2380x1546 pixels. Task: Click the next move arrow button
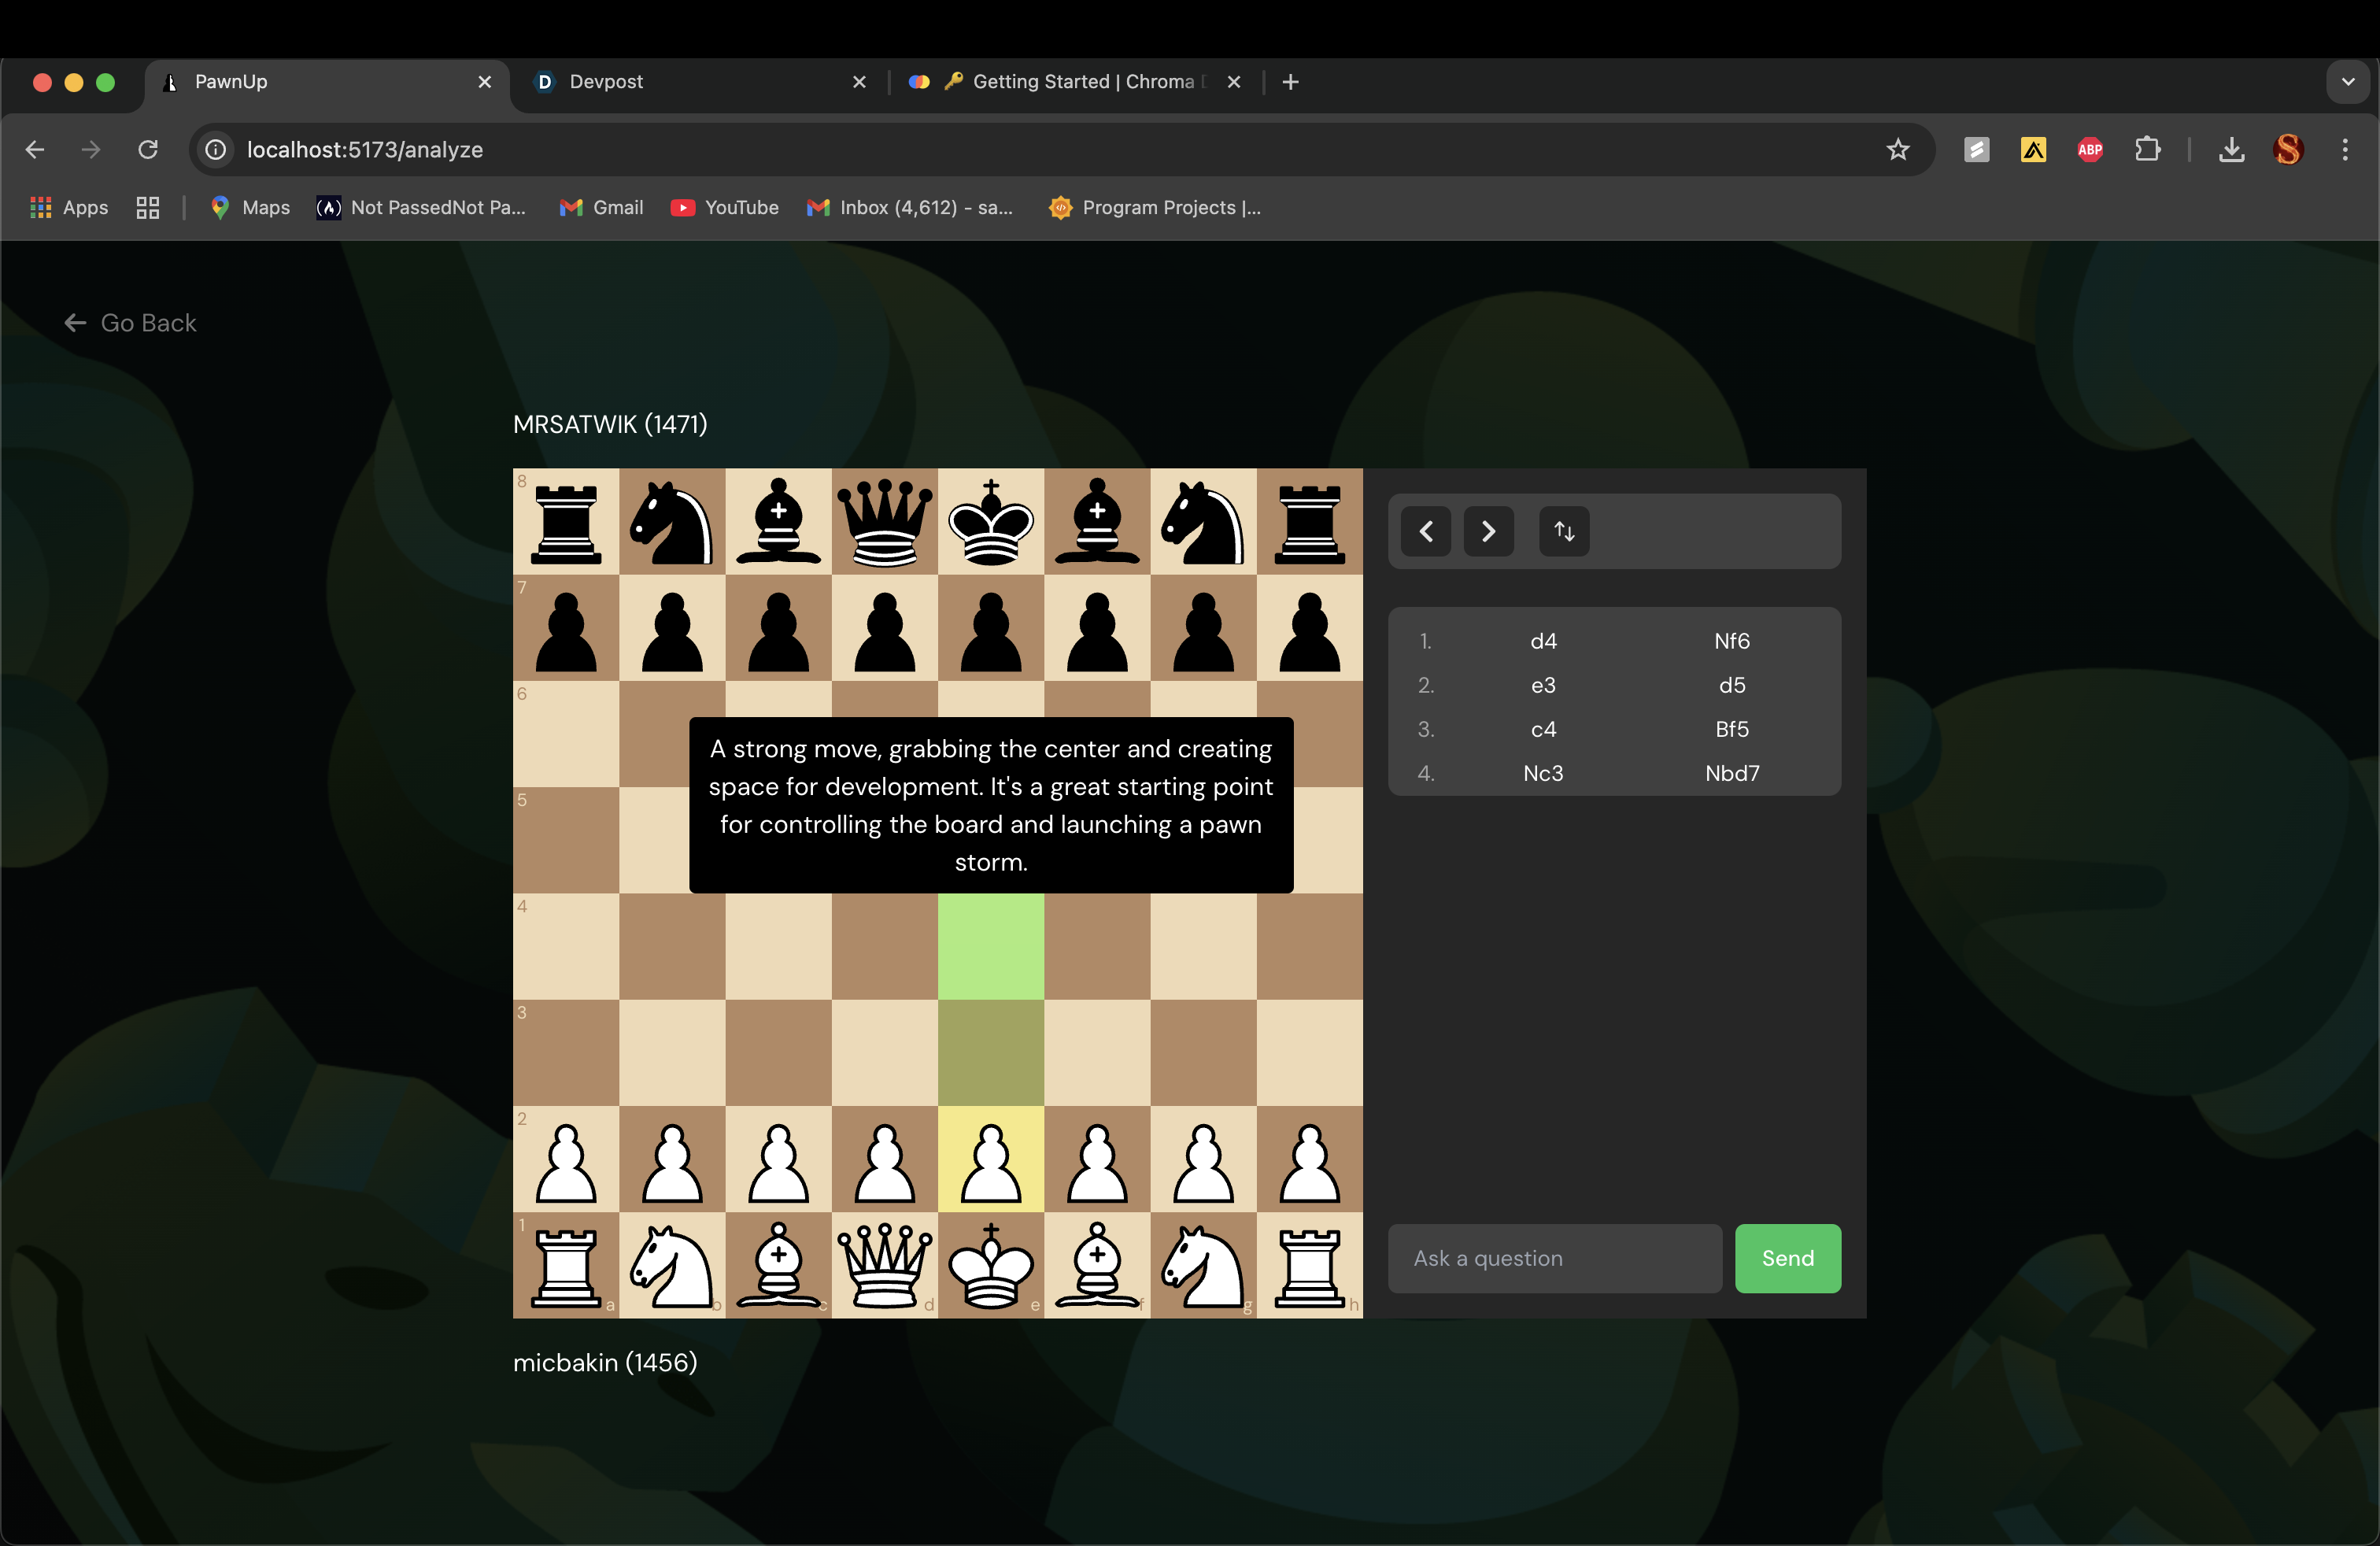1488,531
